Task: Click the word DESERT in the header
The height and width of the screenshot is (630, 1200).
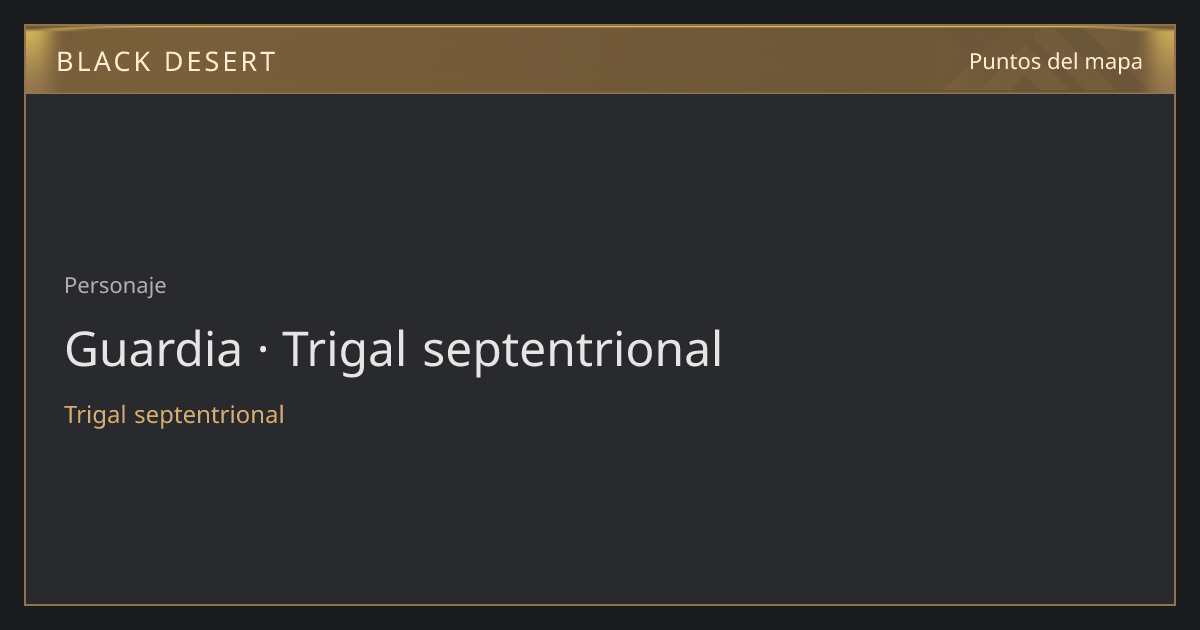Action: click(x=220, y=62)
